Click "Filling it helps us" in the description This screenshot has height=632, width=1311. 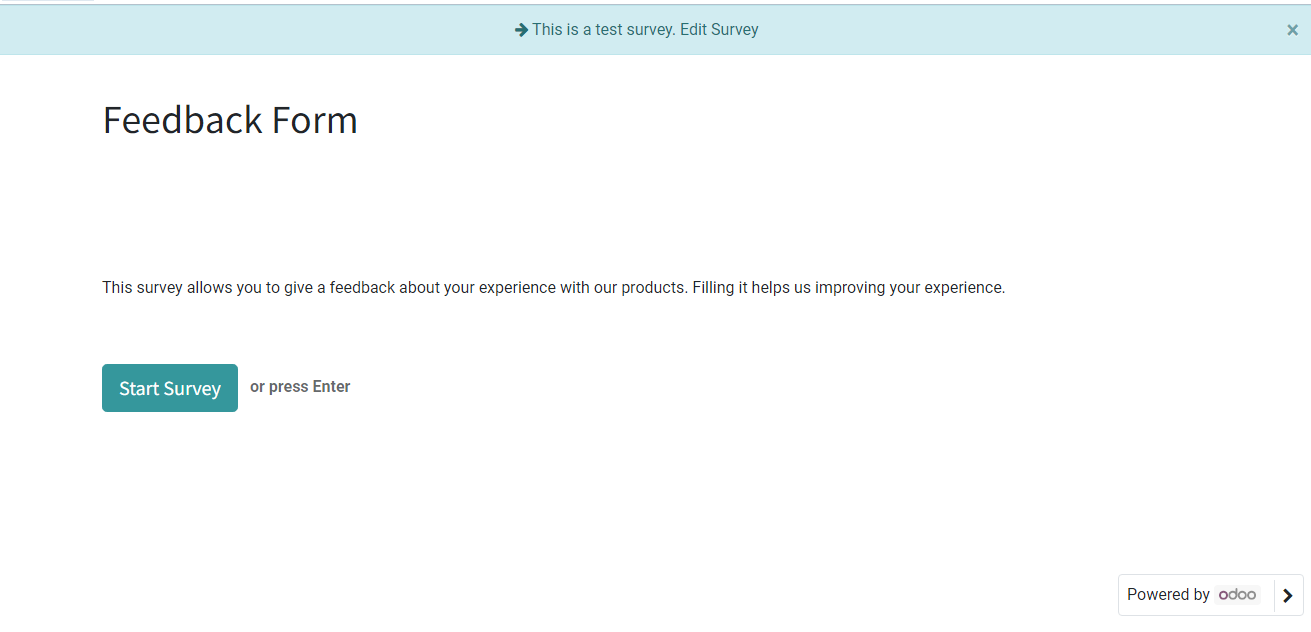click(x=751, y=288)
